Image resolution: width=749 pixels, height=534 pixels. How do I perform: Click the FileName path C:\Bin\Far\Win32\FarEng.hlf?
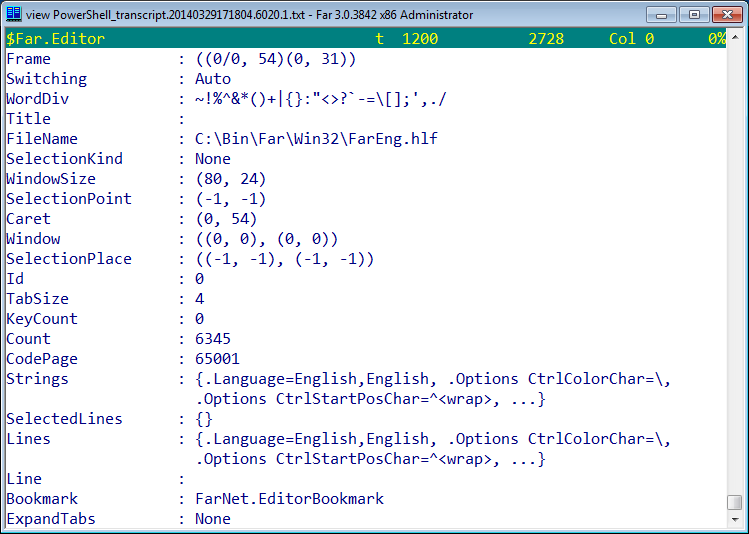(316, 139)
